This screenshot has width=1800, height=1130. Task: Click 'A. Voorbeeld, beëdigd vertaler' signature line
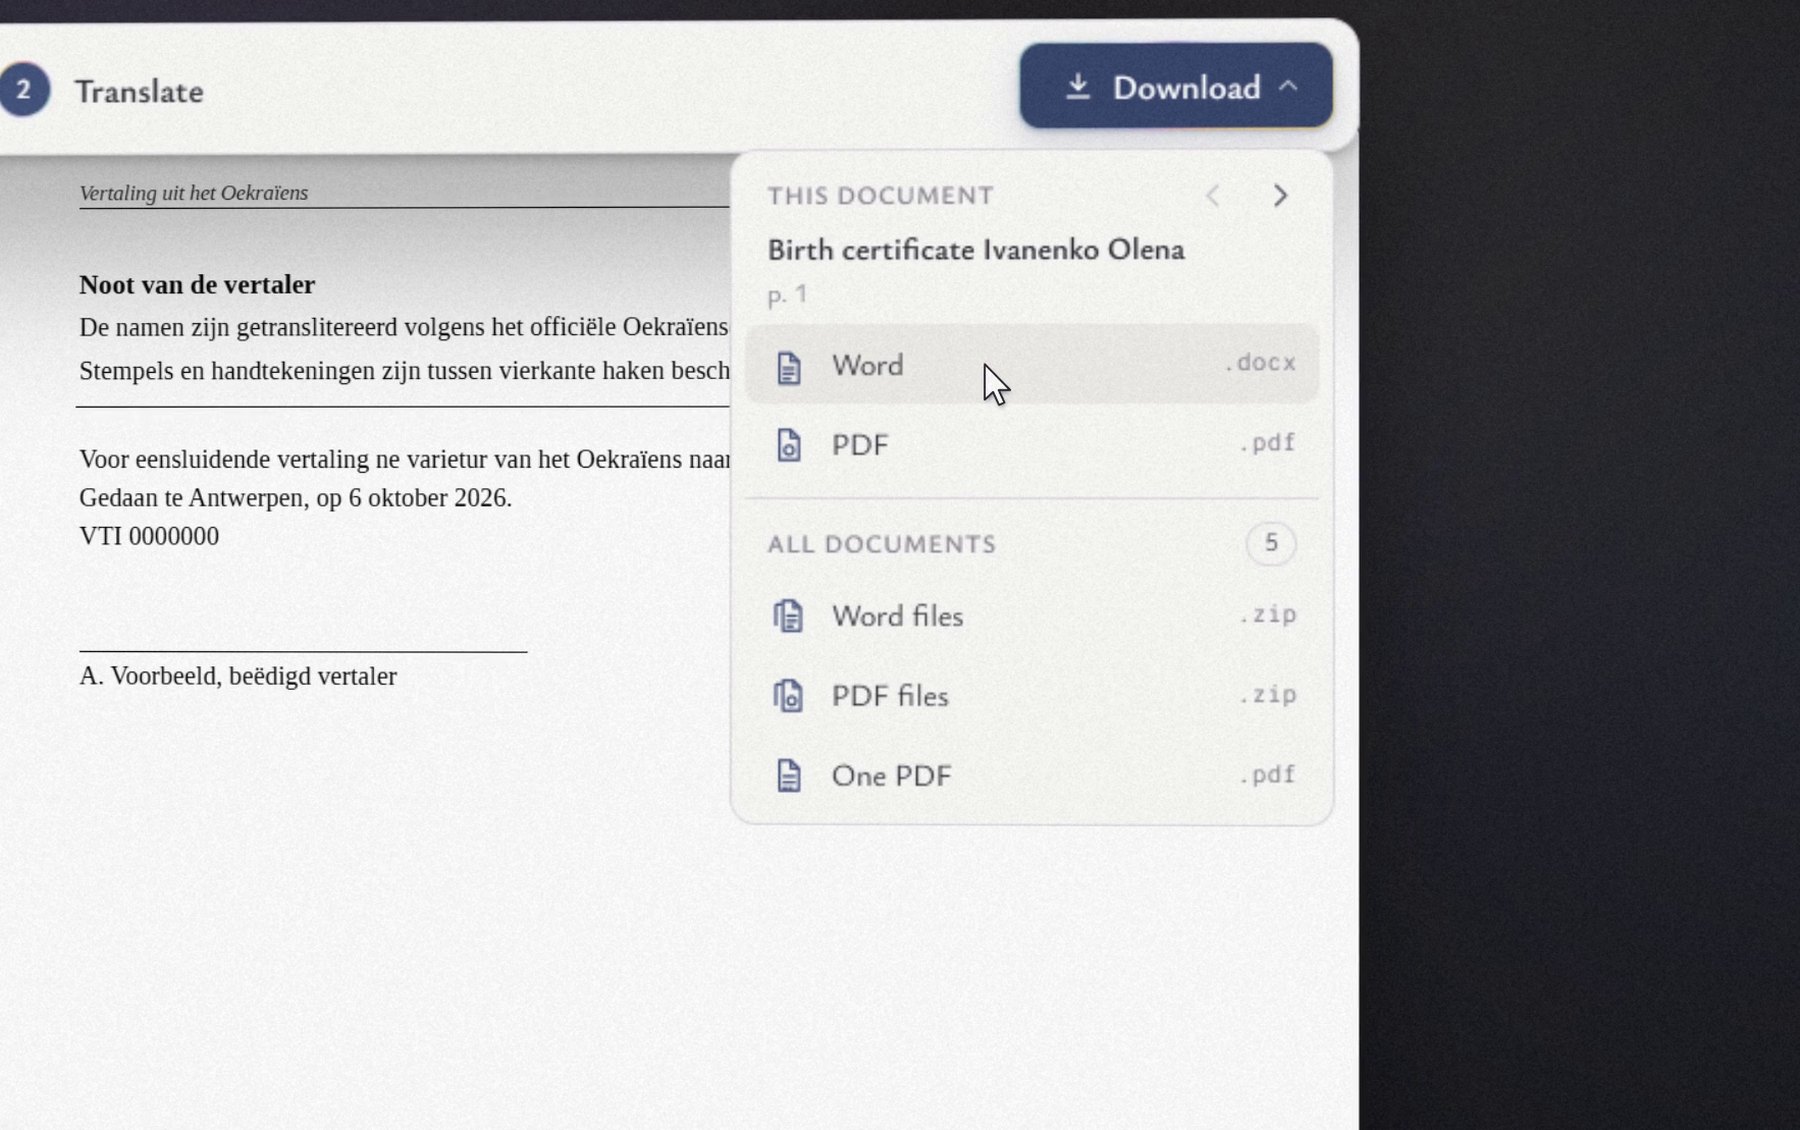coord(238,676)
